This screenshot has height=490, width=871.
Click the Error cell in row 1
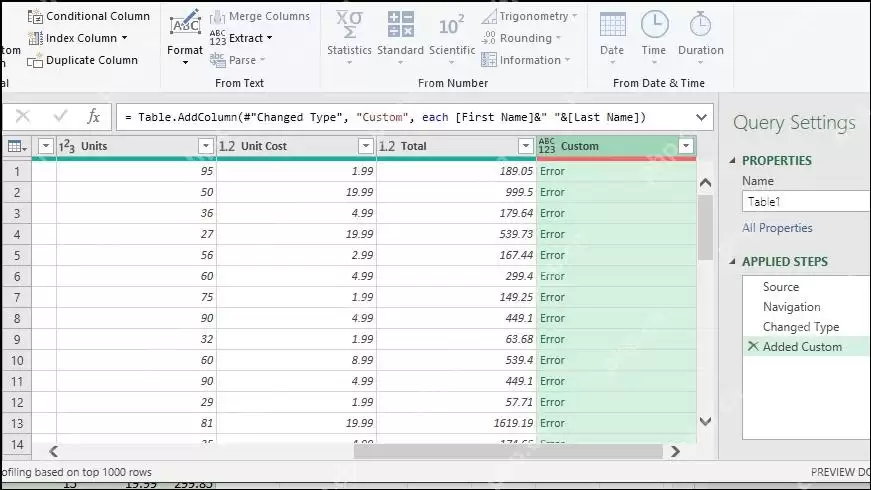[616, 171]
